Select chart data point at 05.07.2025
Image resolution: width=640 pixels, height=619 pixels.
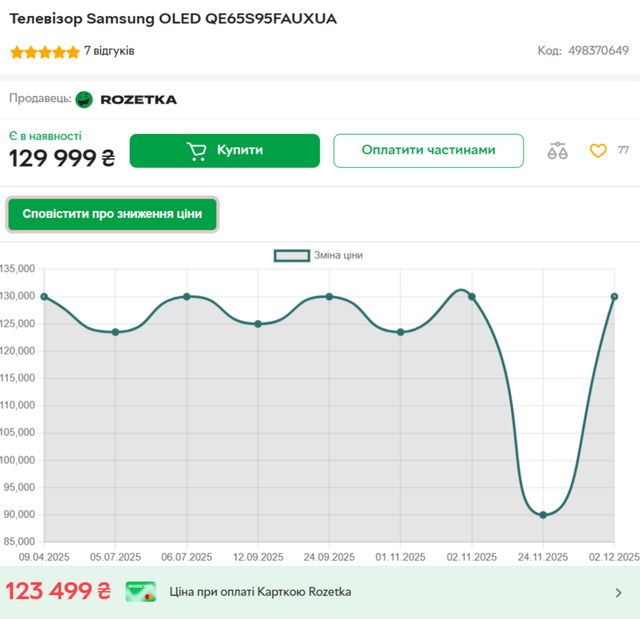click(x=116, y=332)
